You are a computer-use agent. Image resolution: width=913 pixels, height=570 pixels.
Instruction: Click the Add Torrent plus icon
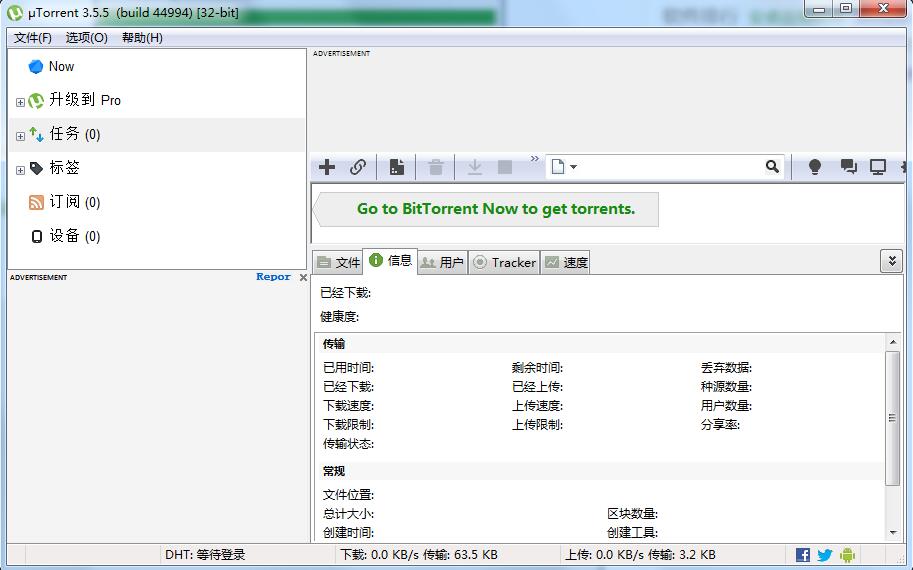[x=327, y=167]
